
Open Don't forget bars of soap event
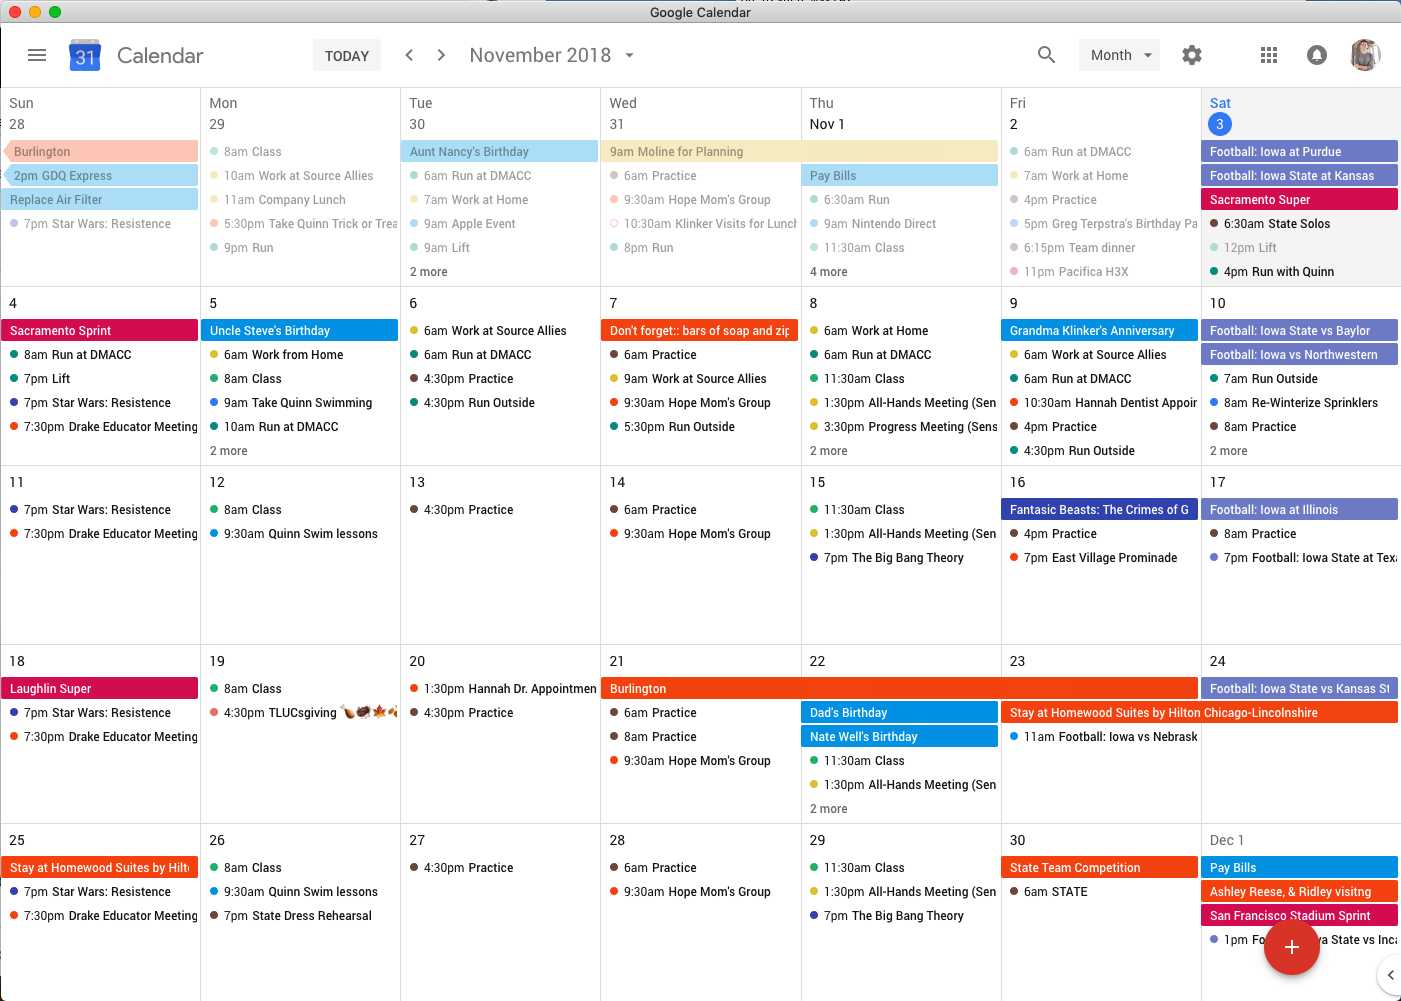tap(700, 331)
